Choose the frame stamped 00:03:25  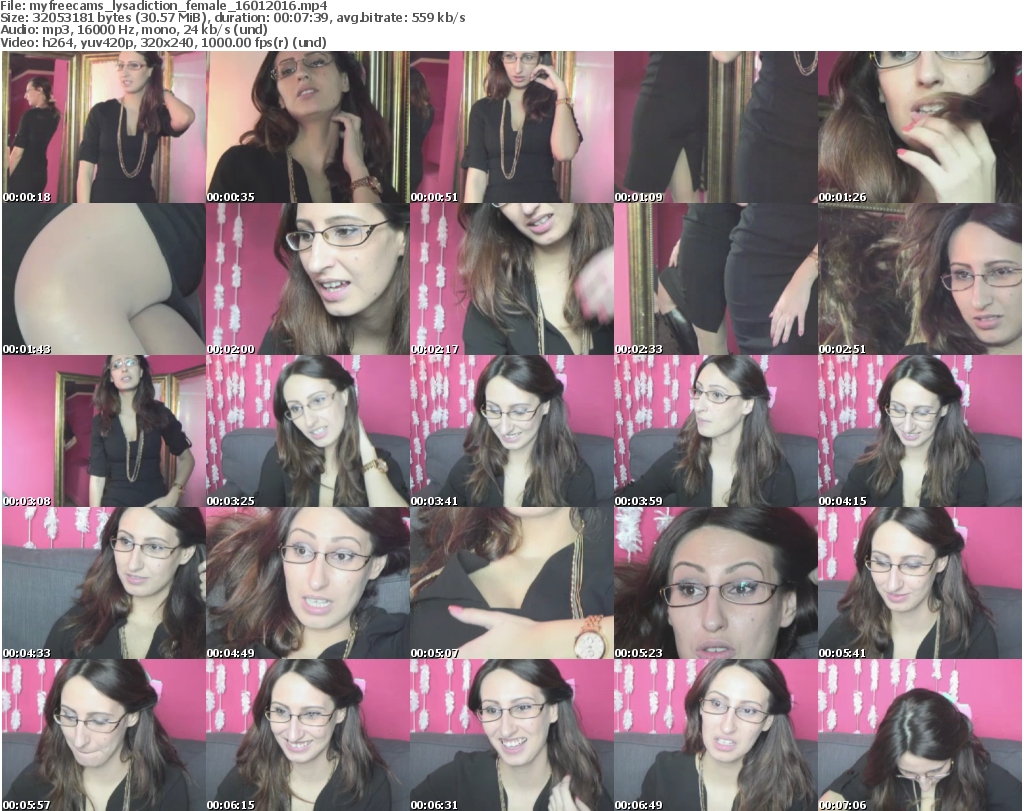(308, 432)
